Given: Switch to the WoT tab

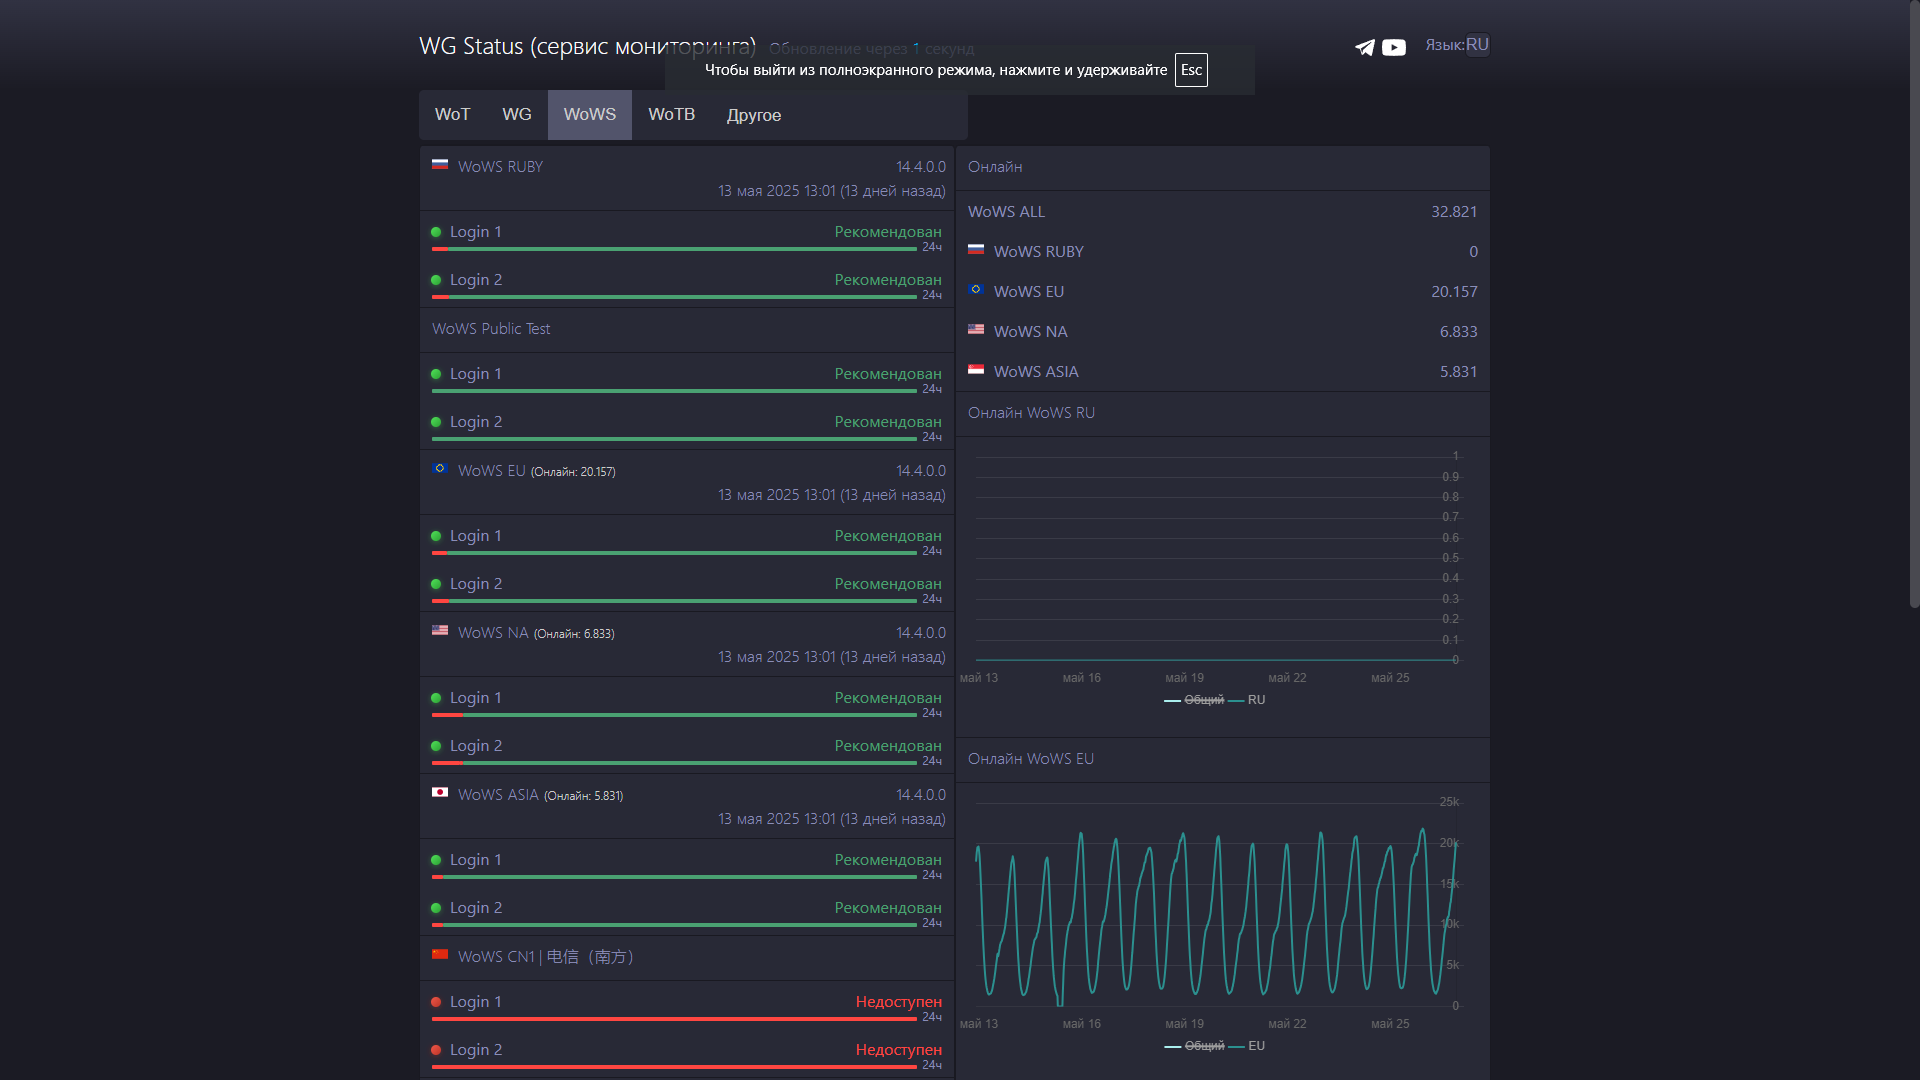Looking at the screenshot, I should coord(452,115).
